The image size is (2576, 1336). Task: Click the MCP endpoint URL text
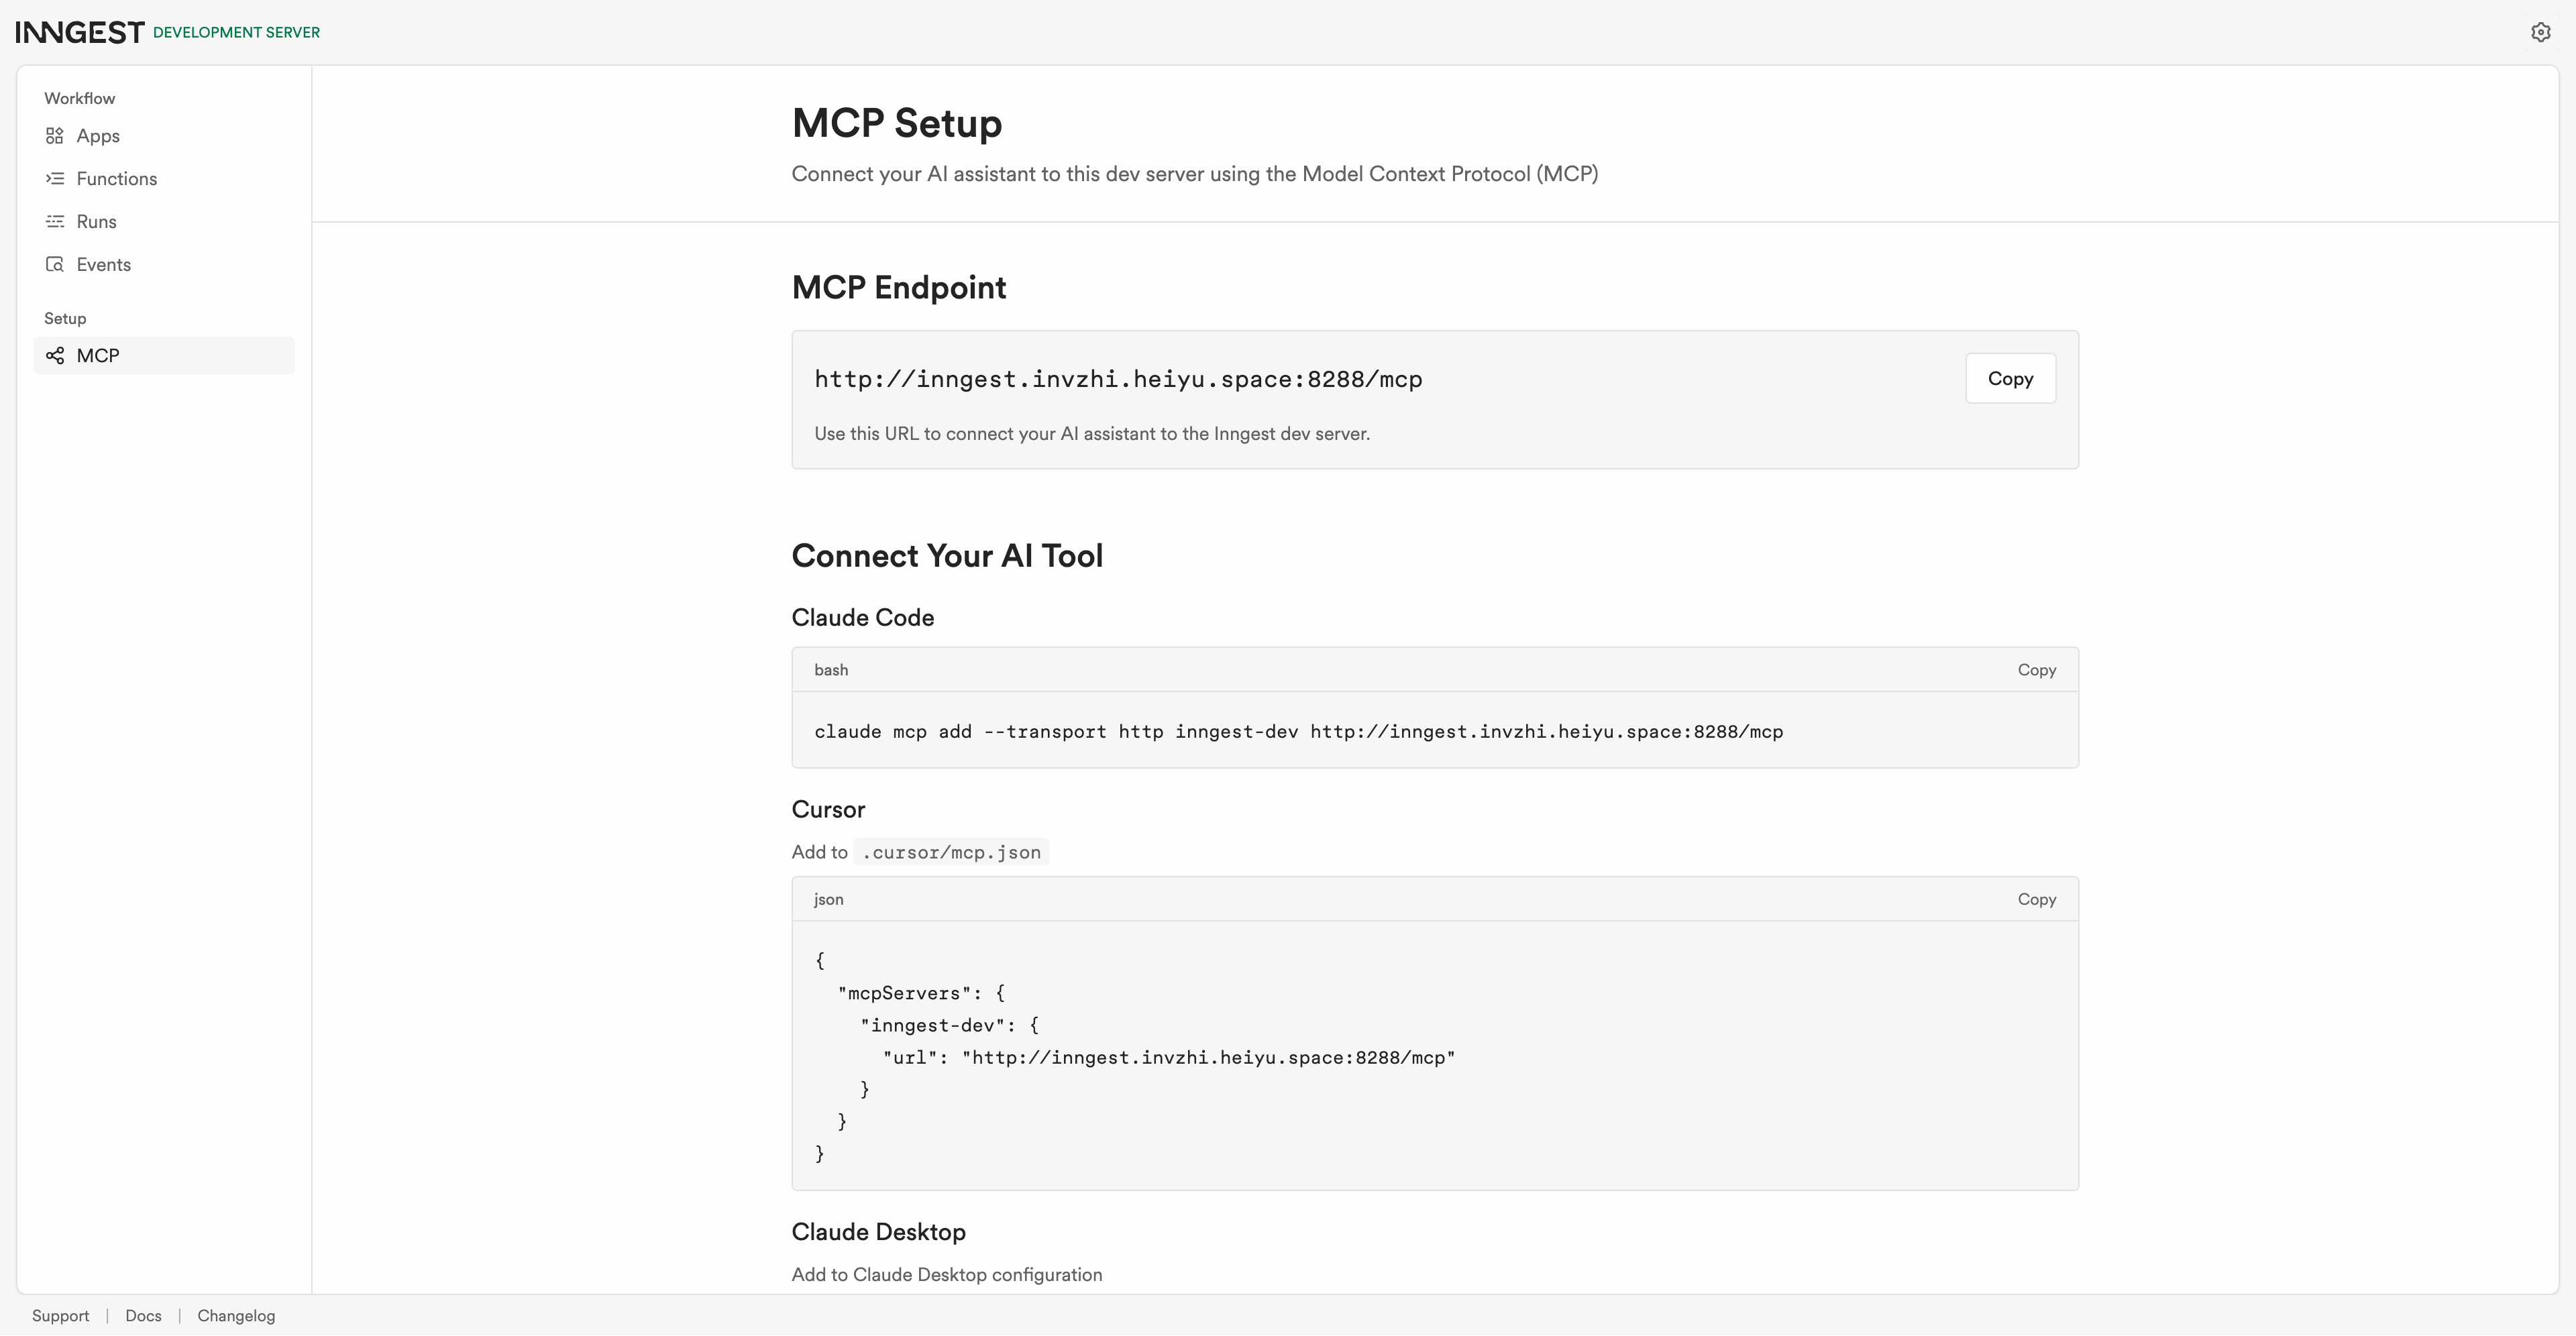point(1118,380)
